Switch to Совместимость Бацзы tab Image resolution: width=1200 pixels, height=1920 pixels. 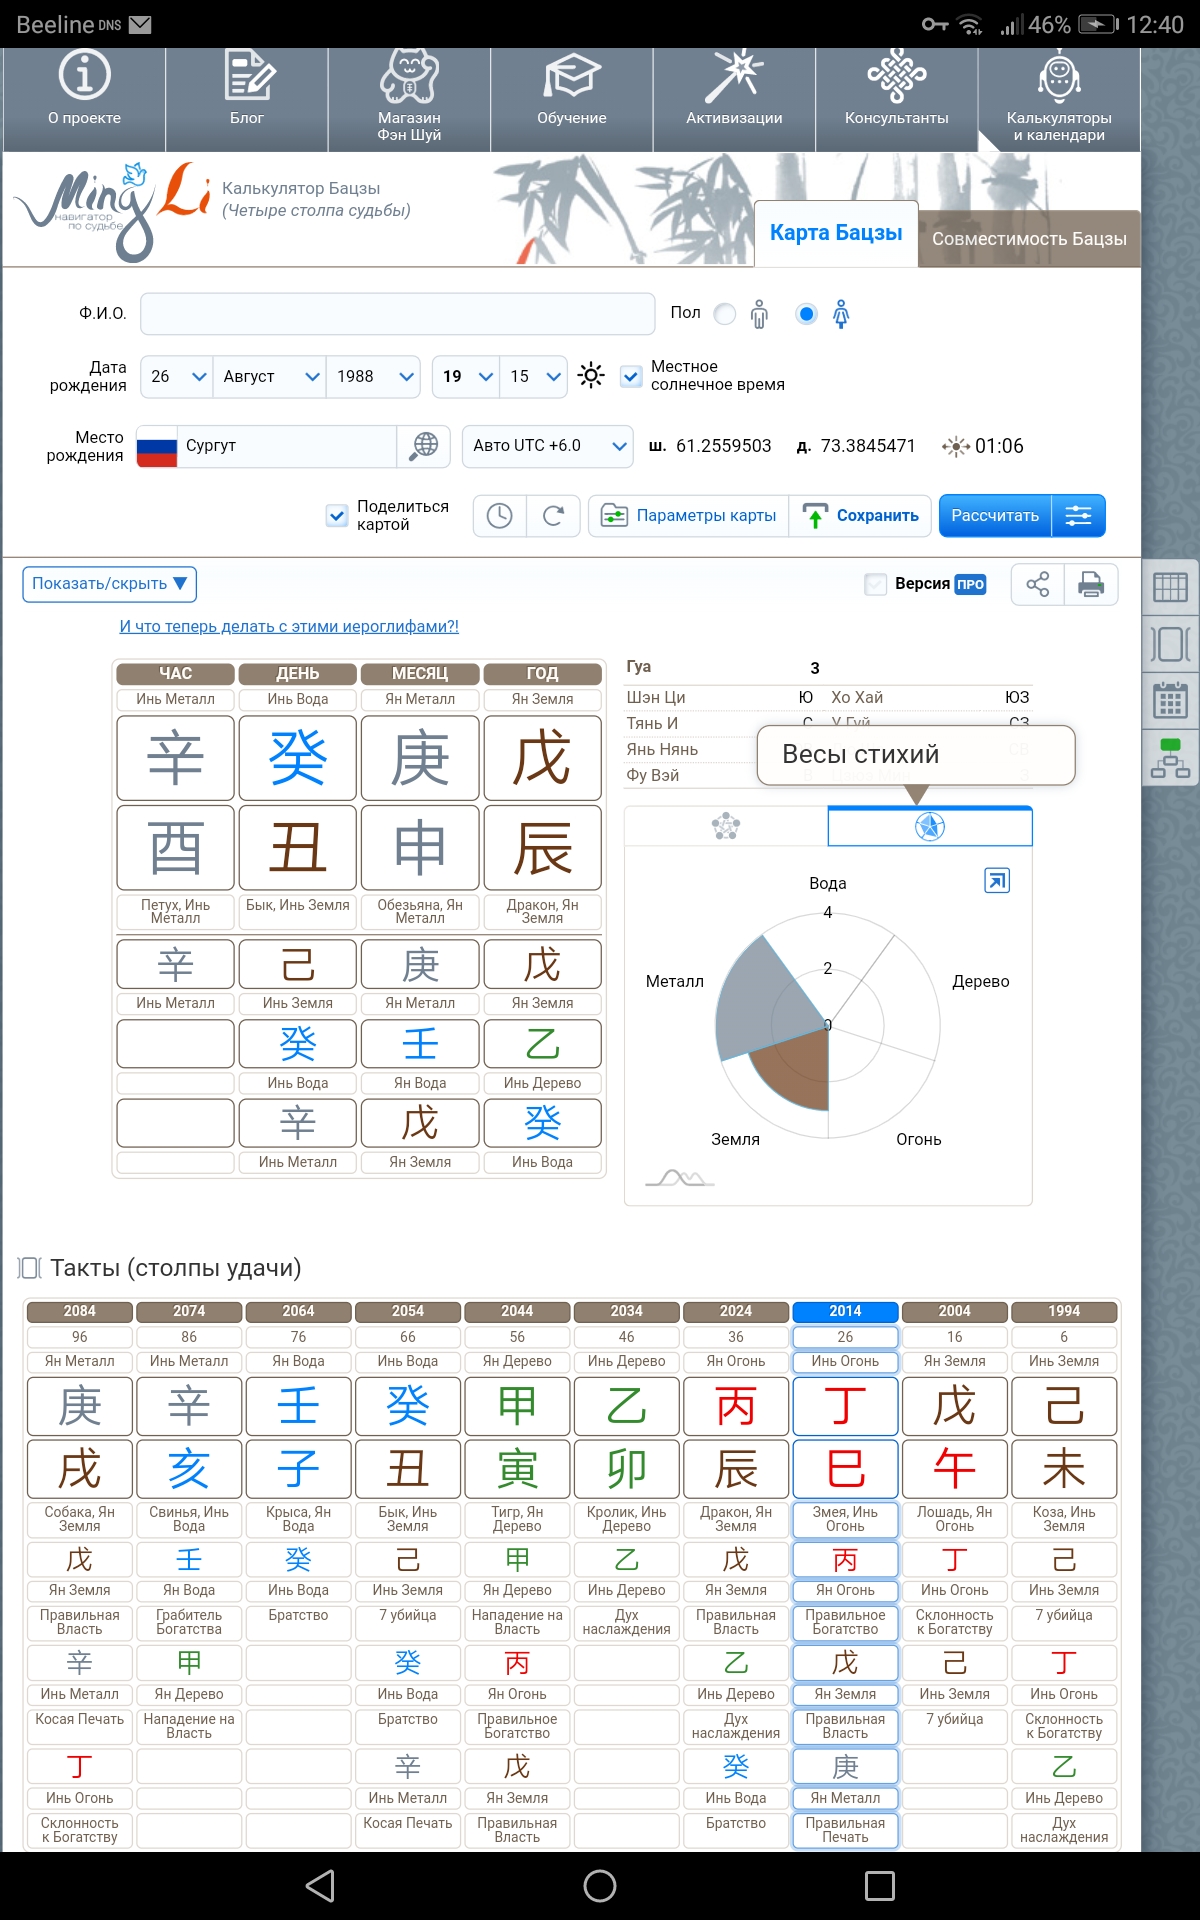(1028, 239)
